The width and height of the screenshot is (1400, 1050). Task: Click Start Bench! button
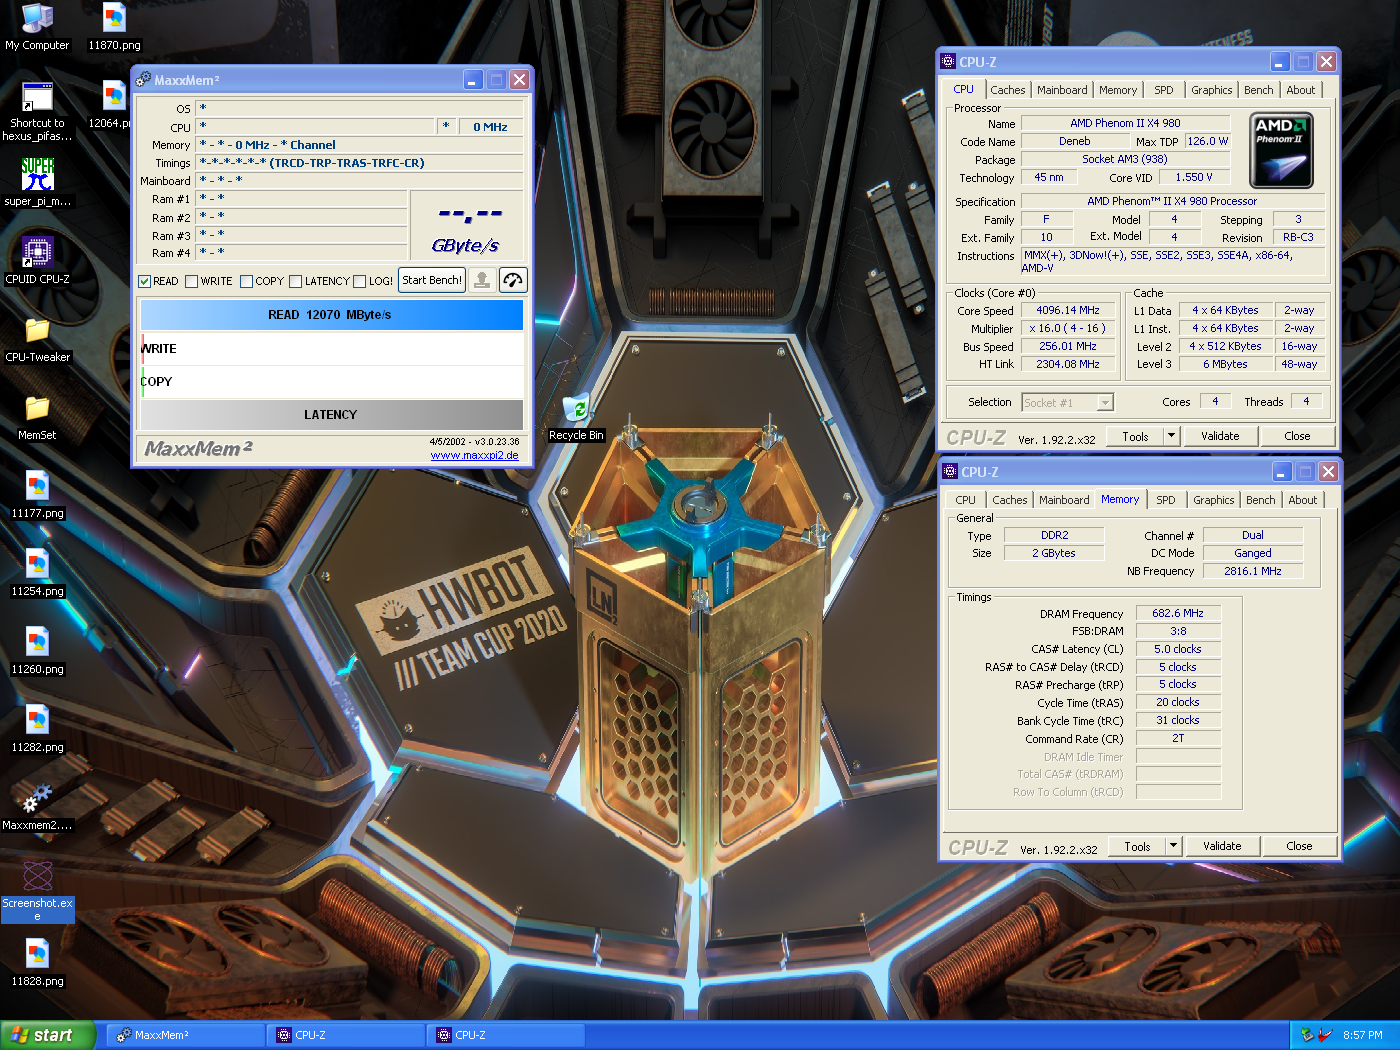point(432,280)
